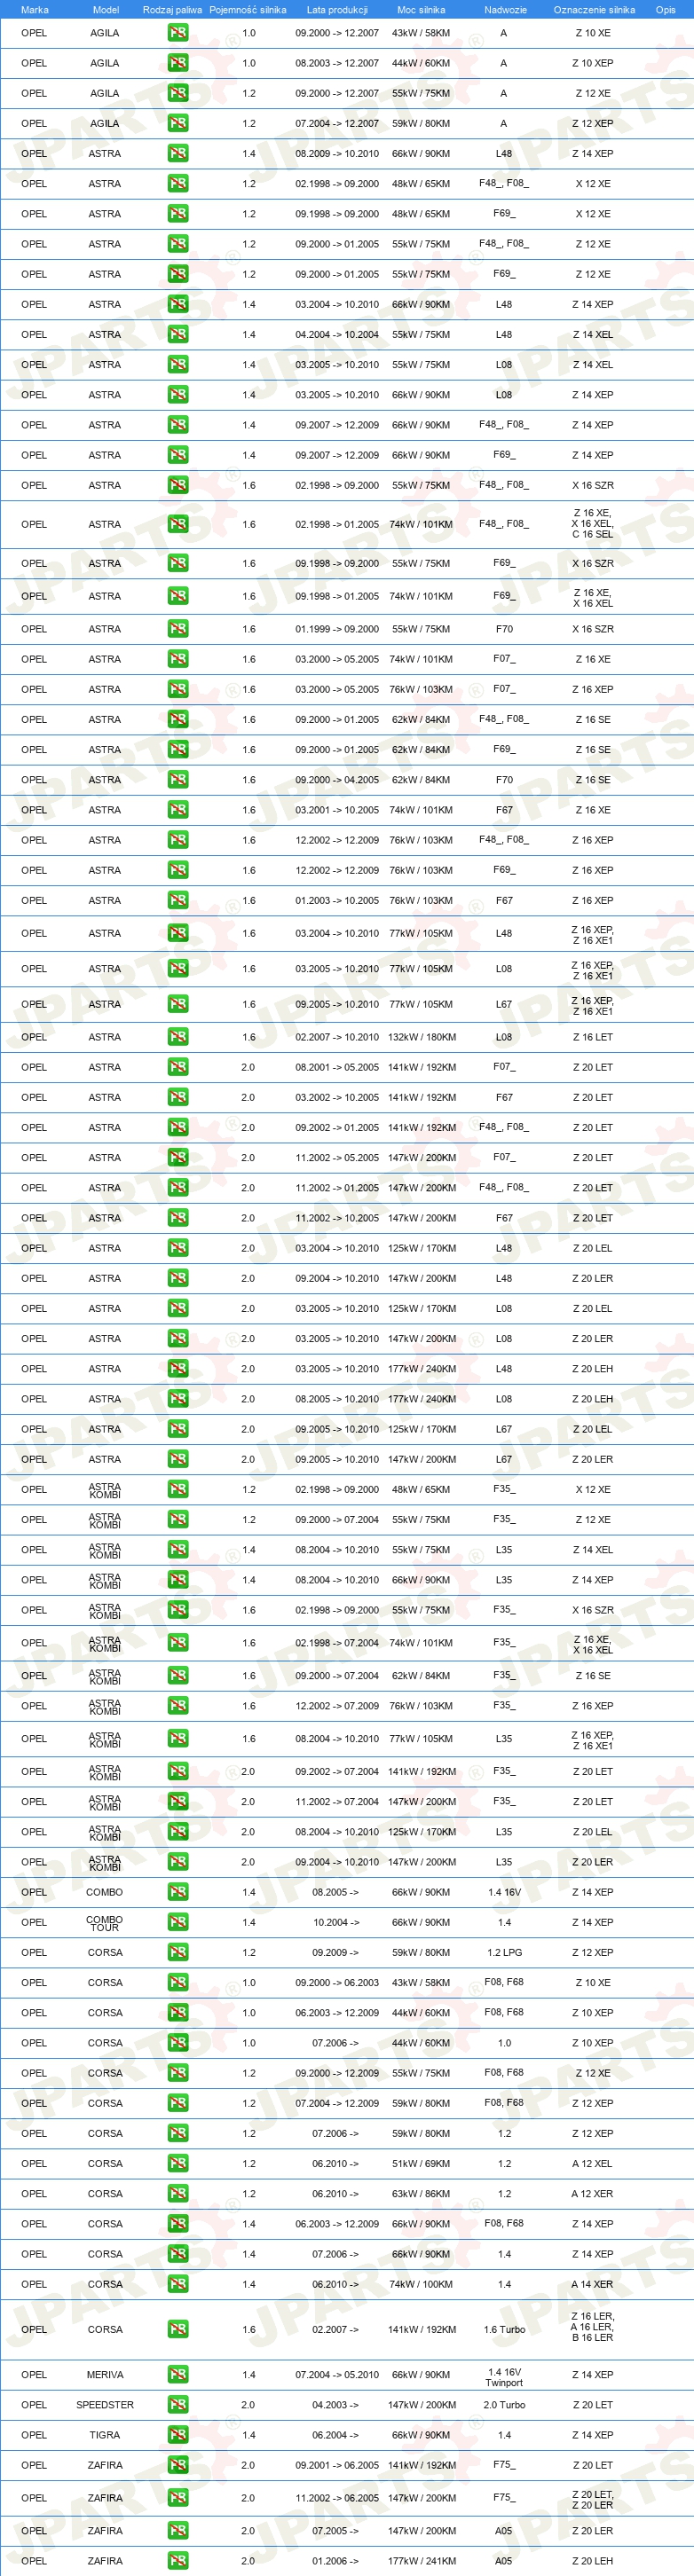694x2576 pixels.
Task: Click fuel icon in ASTRA 132kW Z 16 LET row
Action: click(x=178, y=1037)
